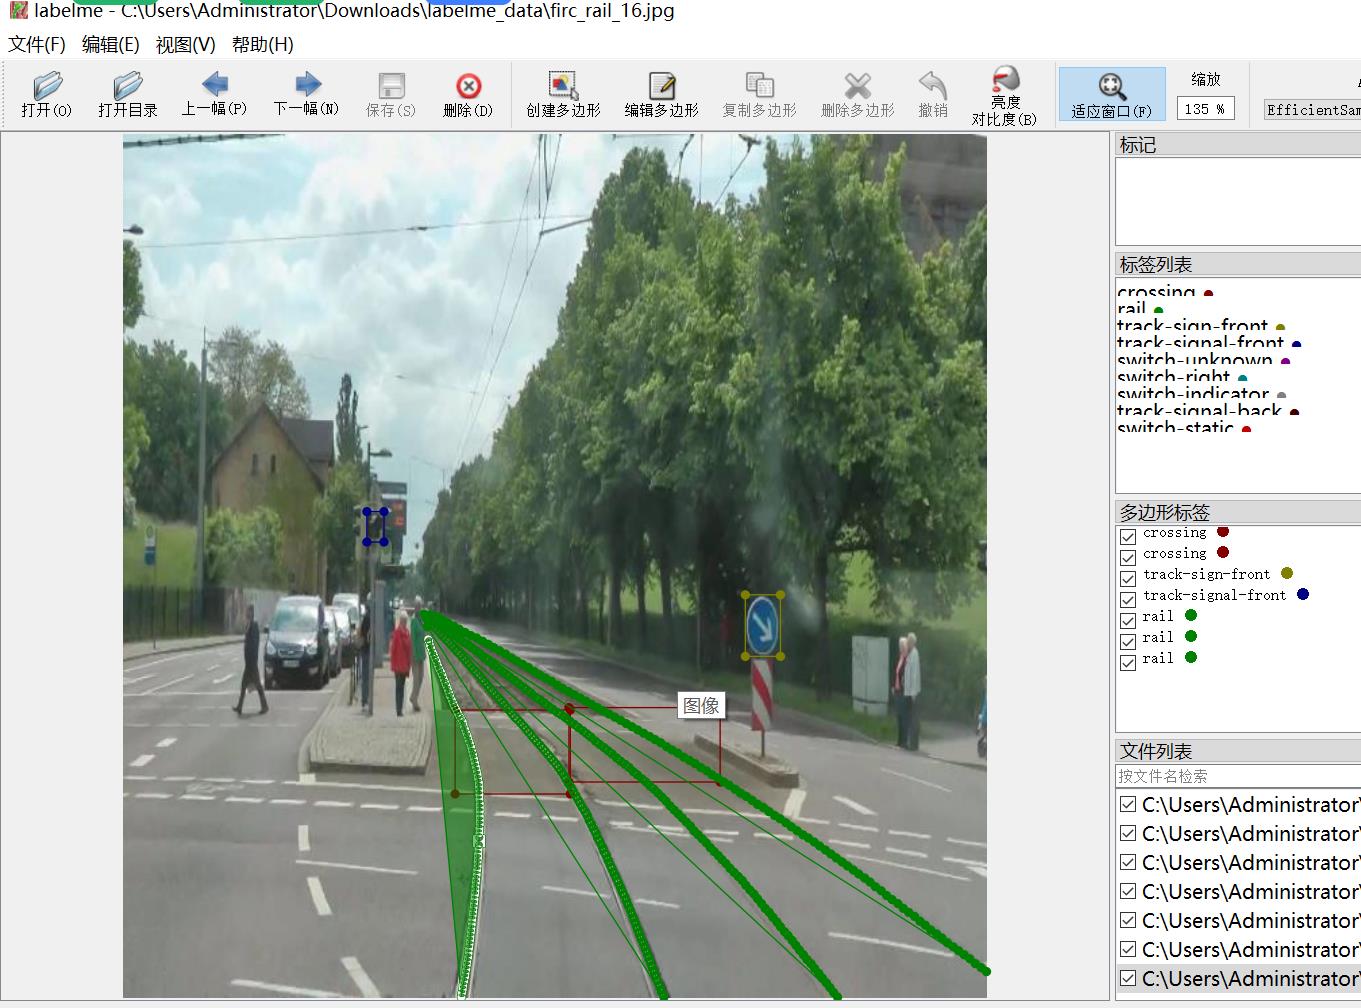Click the file name search field
This screenshot has width=1361, height=1008.
1237,776
